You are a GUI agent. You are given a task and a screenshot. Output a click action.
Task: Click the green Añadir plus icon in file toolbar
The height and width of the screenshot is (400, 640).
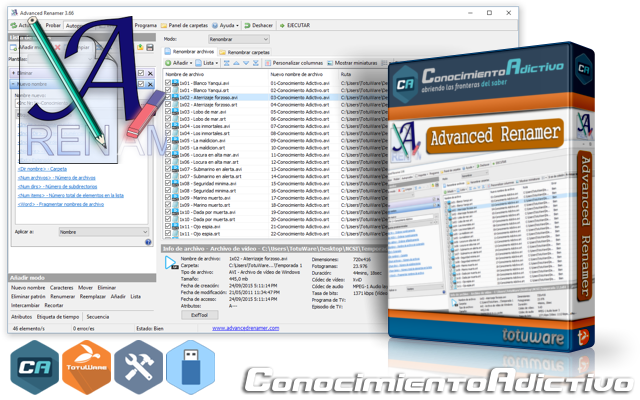(168, 63)
